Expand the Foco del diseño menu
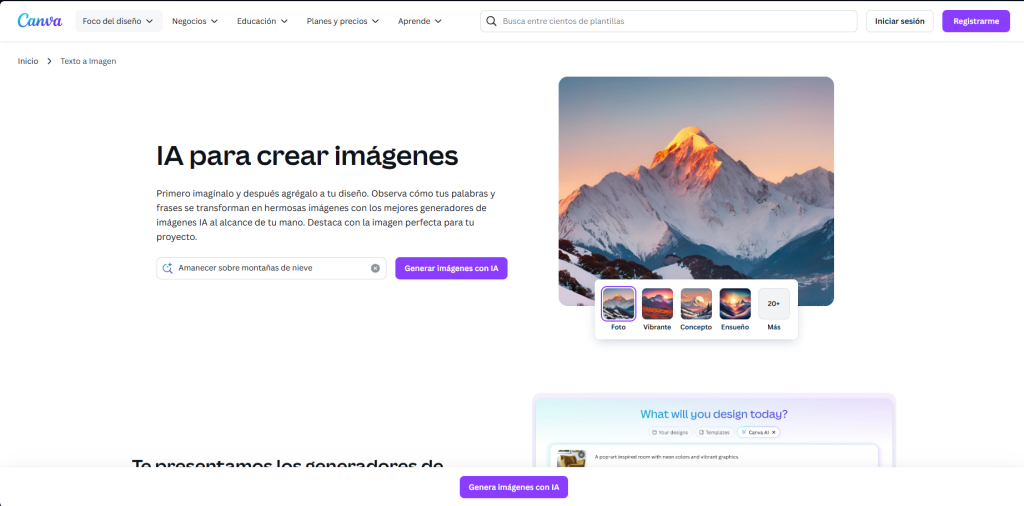This screenshot has height=506, width=1024. tap(118, 21)
